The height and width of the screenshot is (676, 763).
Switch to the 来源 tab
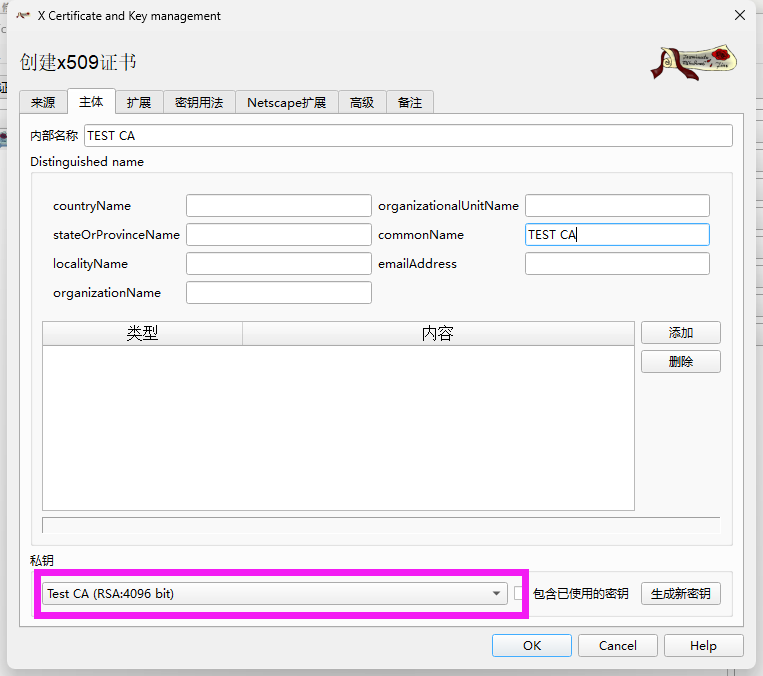click(43, 102)
